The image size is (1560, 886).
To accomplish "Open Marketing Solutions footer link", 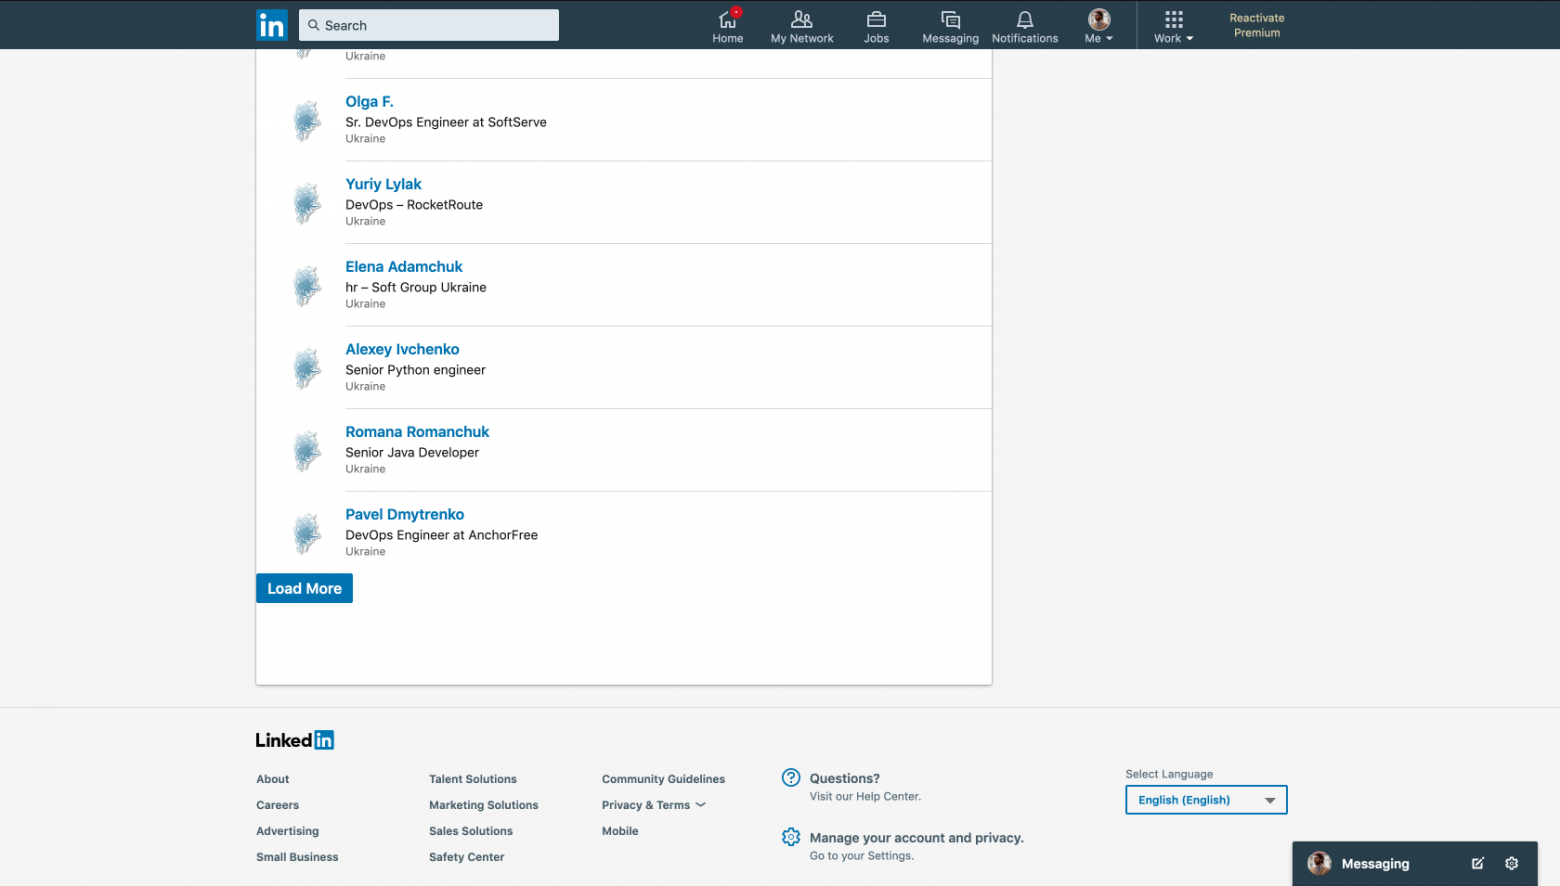I will point(483,805).
